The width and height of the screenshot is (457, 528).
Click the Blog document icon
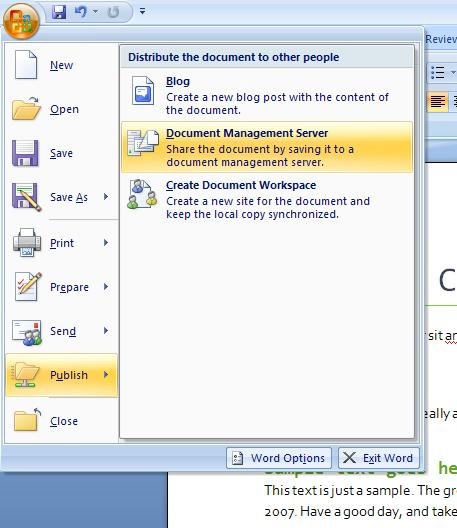[x=143, y=91]
